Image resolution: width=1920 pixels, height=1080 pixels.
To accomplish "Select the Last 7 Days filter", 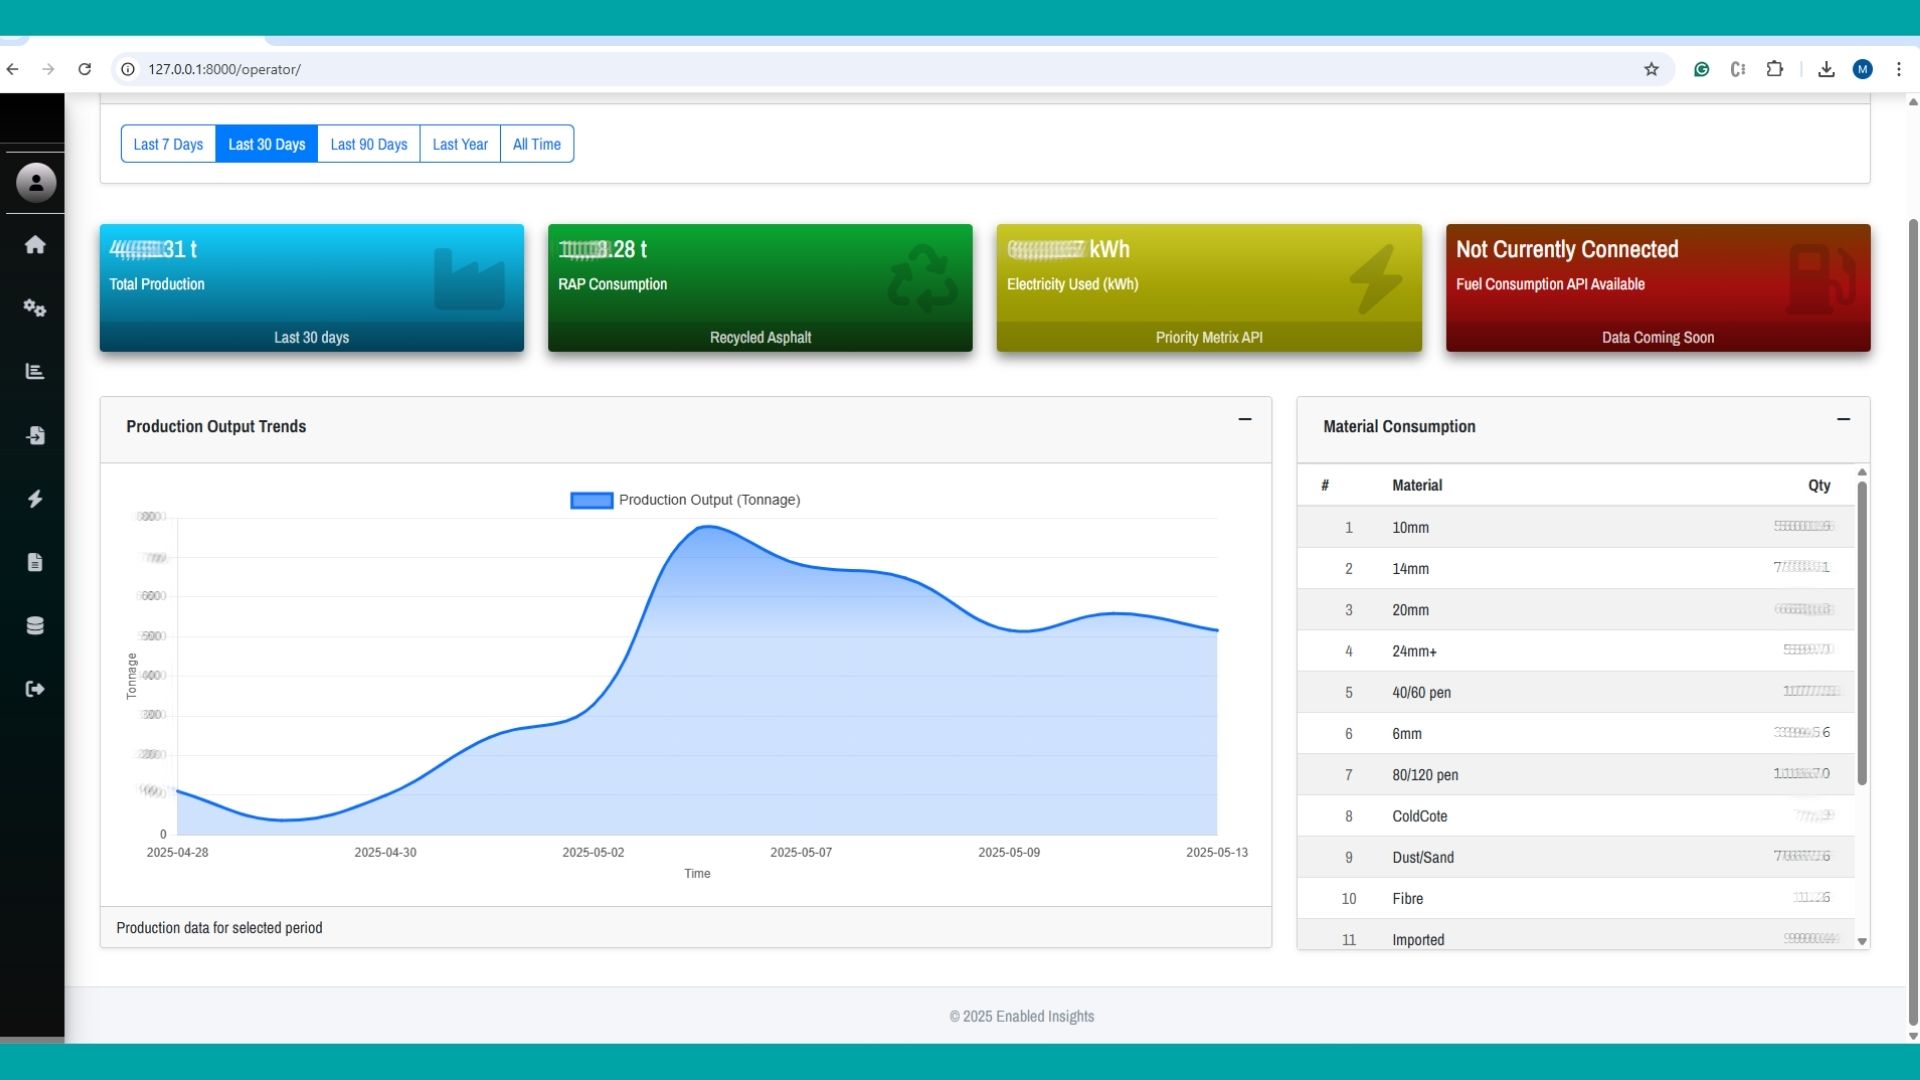I will [x=168, y=144].
